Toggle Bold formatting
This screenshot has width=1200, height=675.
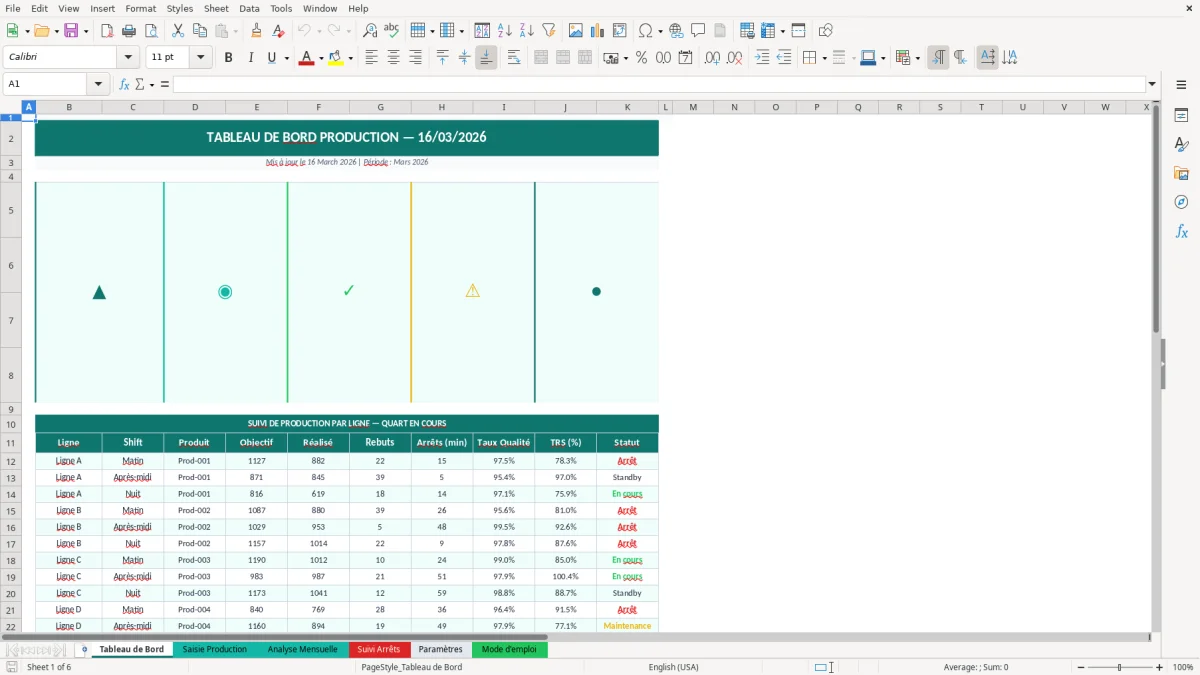click(229, 58)
